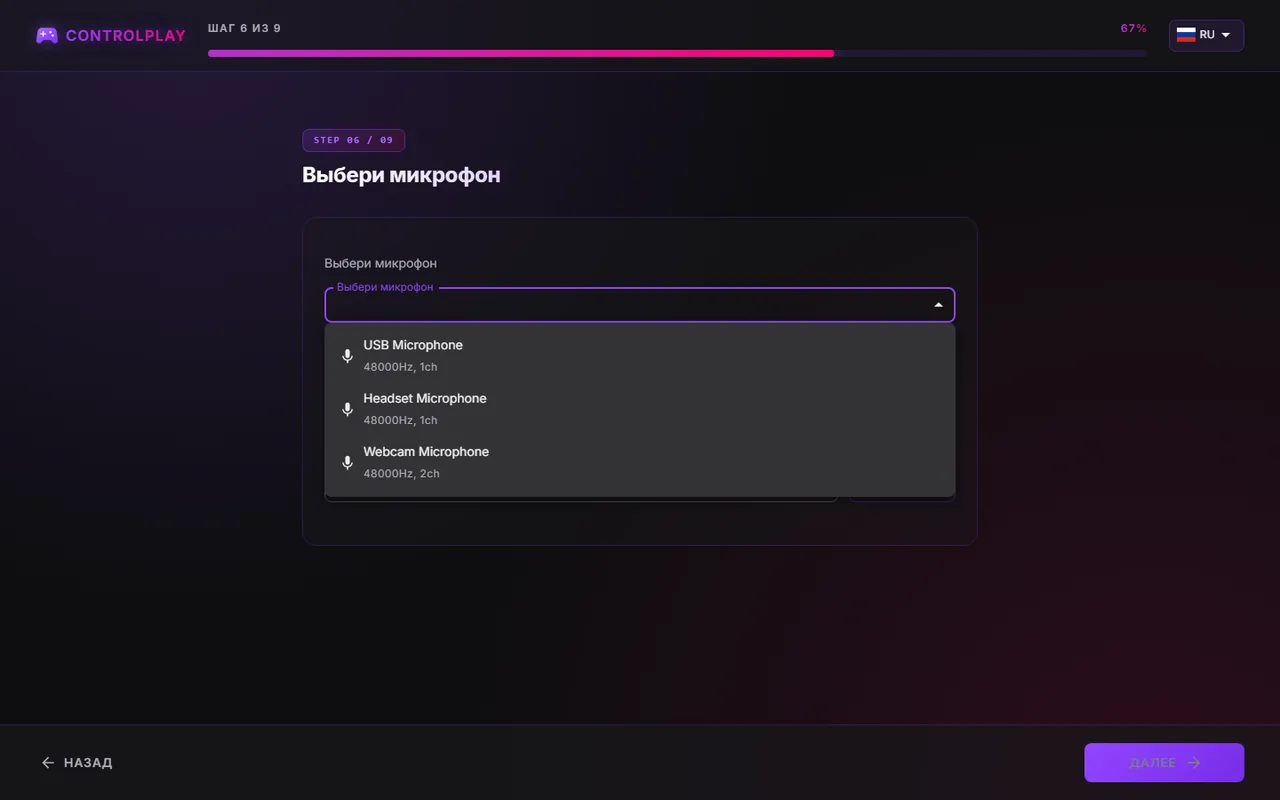Click the microphone icon beside Webcam Microphone
1280x800 pixels.
(347, 462)
